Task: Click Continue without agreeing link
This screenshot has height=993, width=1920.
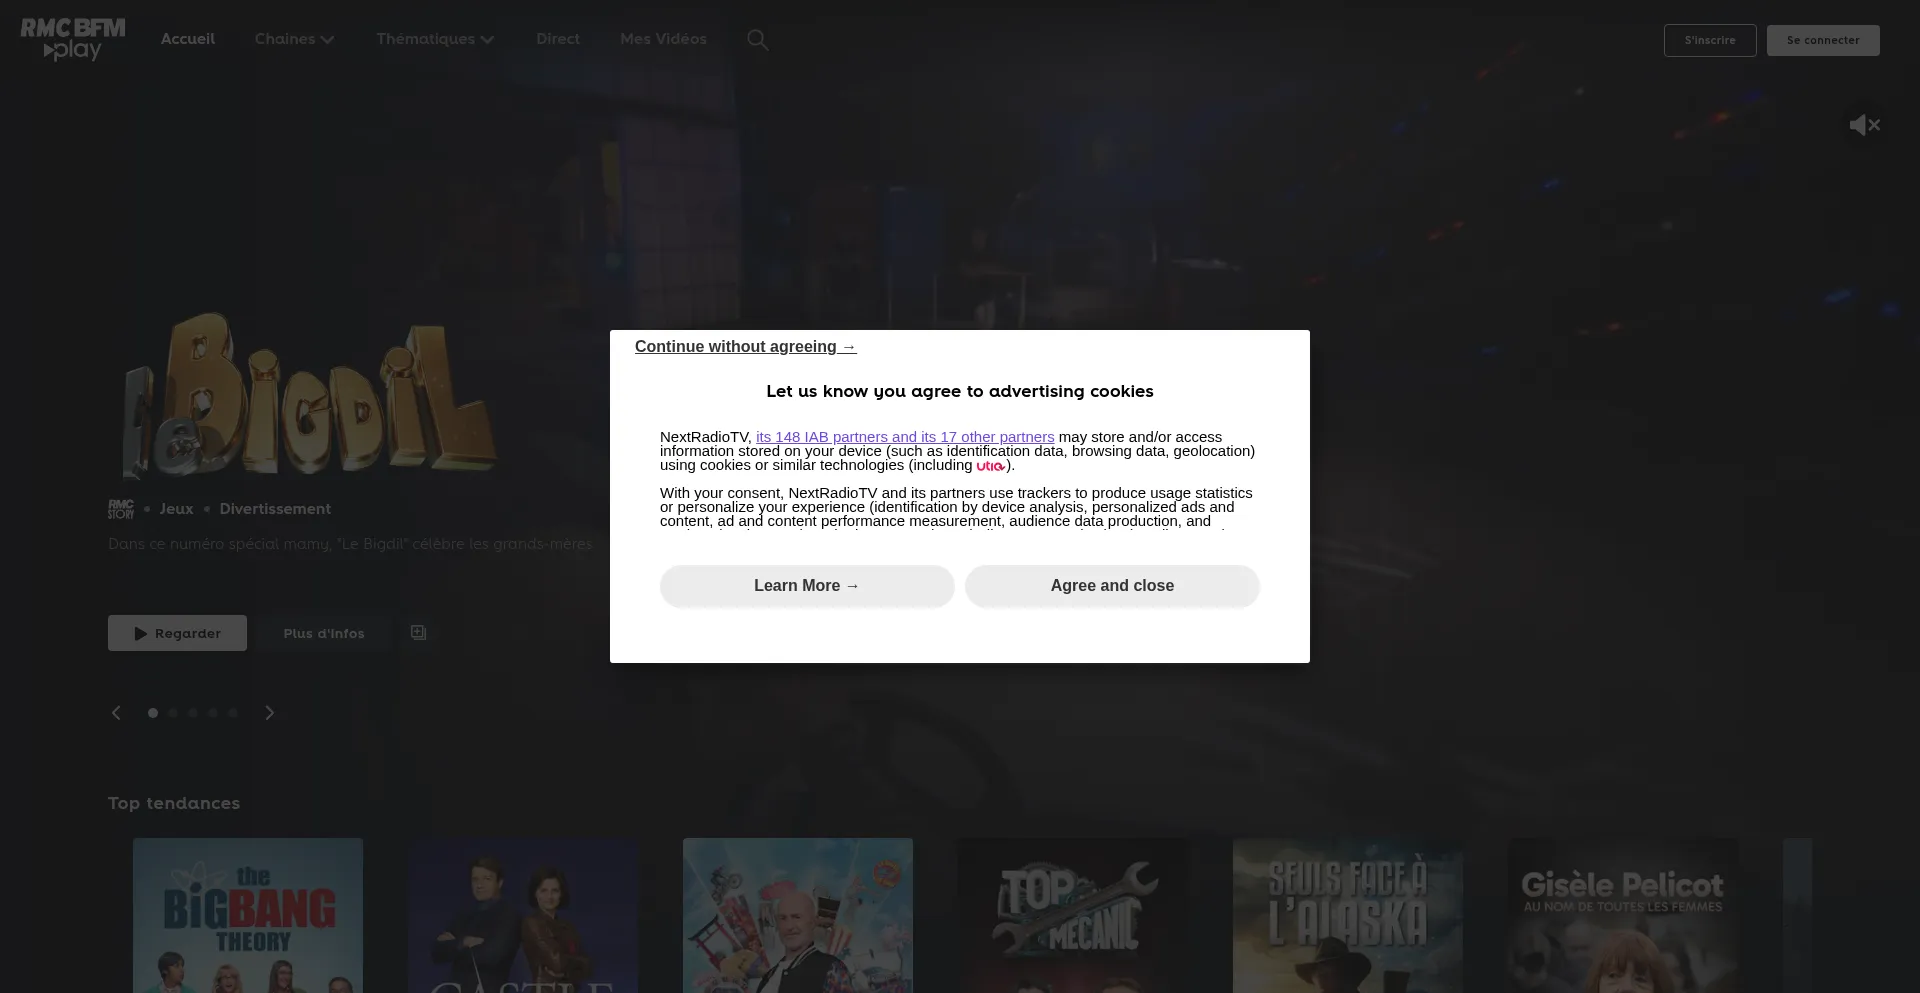Action: tap(746, 347)
